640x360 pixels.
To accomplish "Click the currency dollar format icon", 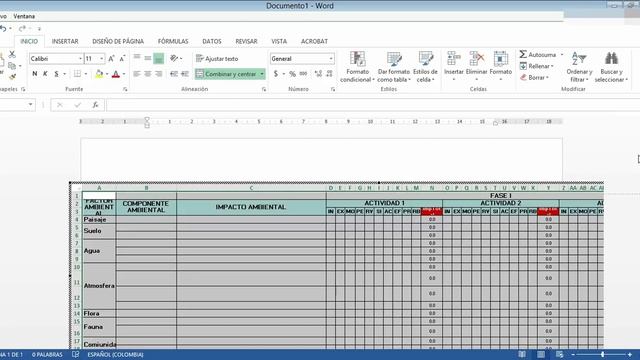I will click(276, 74).
